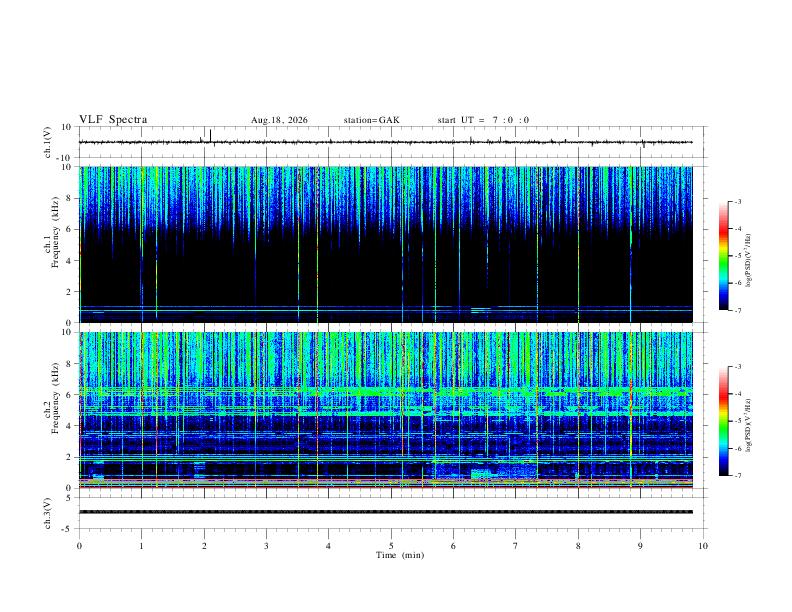The width and height of the screenshot is (792, 612).
Task: Click the Time (min) axis label
Action: click(x=400, y=555)
